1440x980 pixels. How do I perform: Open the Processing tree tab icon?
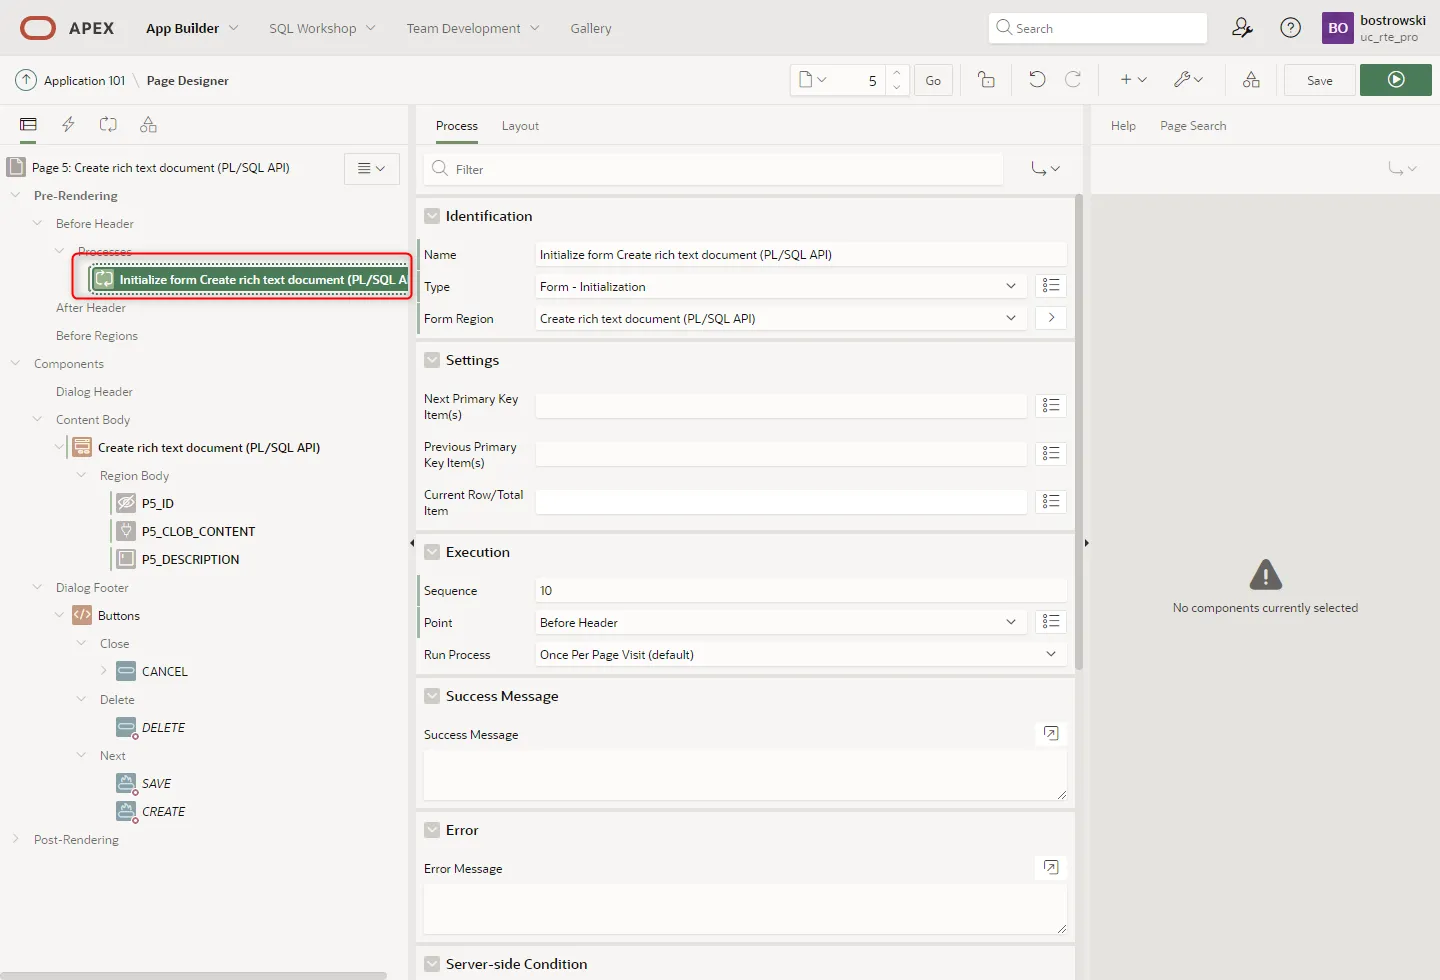point(108,125)
